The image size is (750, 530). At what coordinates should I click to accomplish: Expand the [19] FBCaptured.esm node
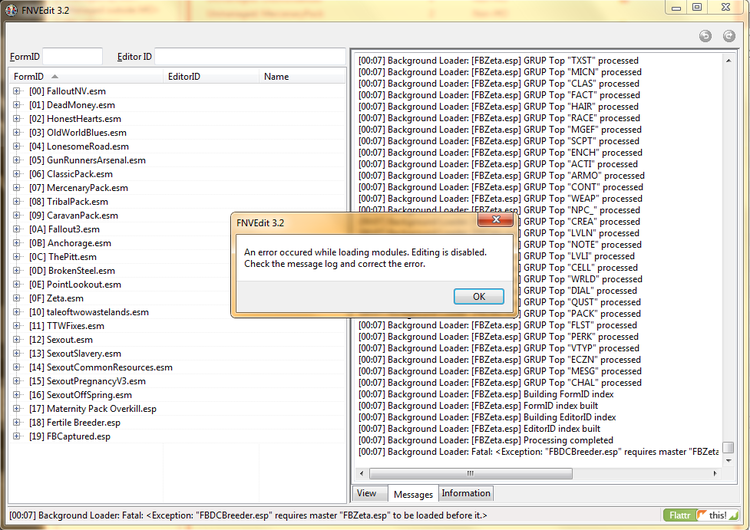(x=17, y=436)
